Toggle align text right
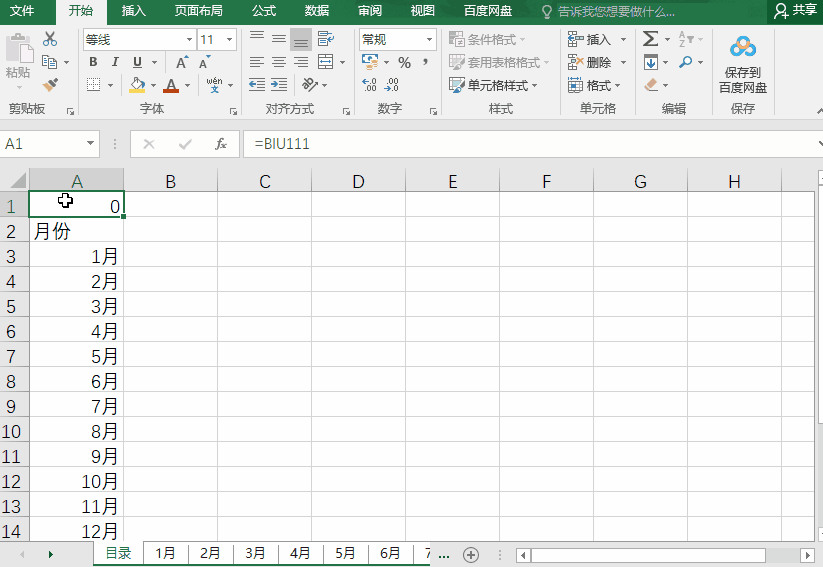The height and width of the screenshot is (567, 823). click(301, 62)
